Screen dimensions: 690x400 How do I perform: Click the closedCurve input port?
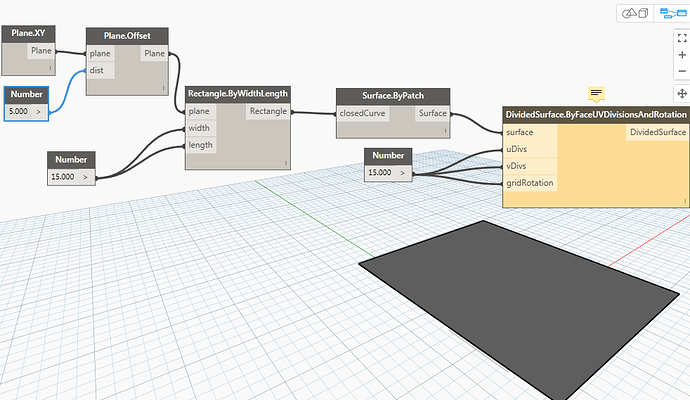[x=362, y=113]
